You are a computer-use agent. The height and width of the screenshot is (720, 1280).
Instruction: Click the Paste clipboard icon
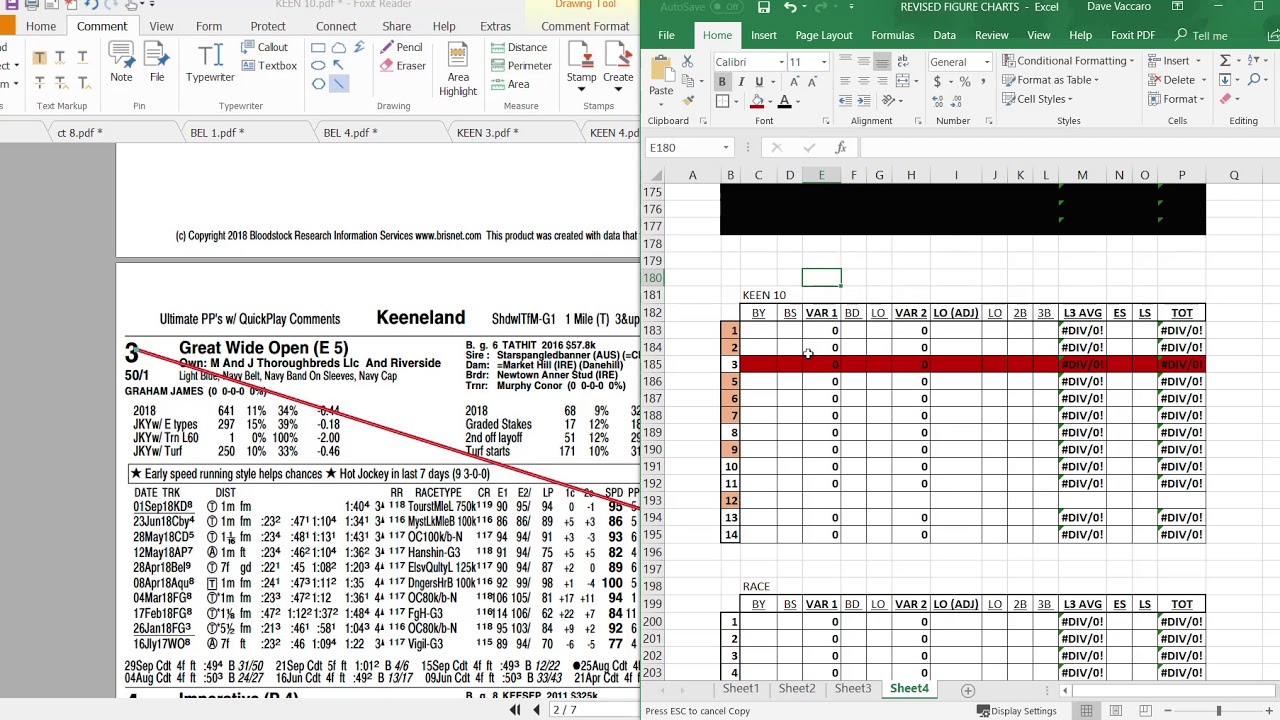coord(661,69)
